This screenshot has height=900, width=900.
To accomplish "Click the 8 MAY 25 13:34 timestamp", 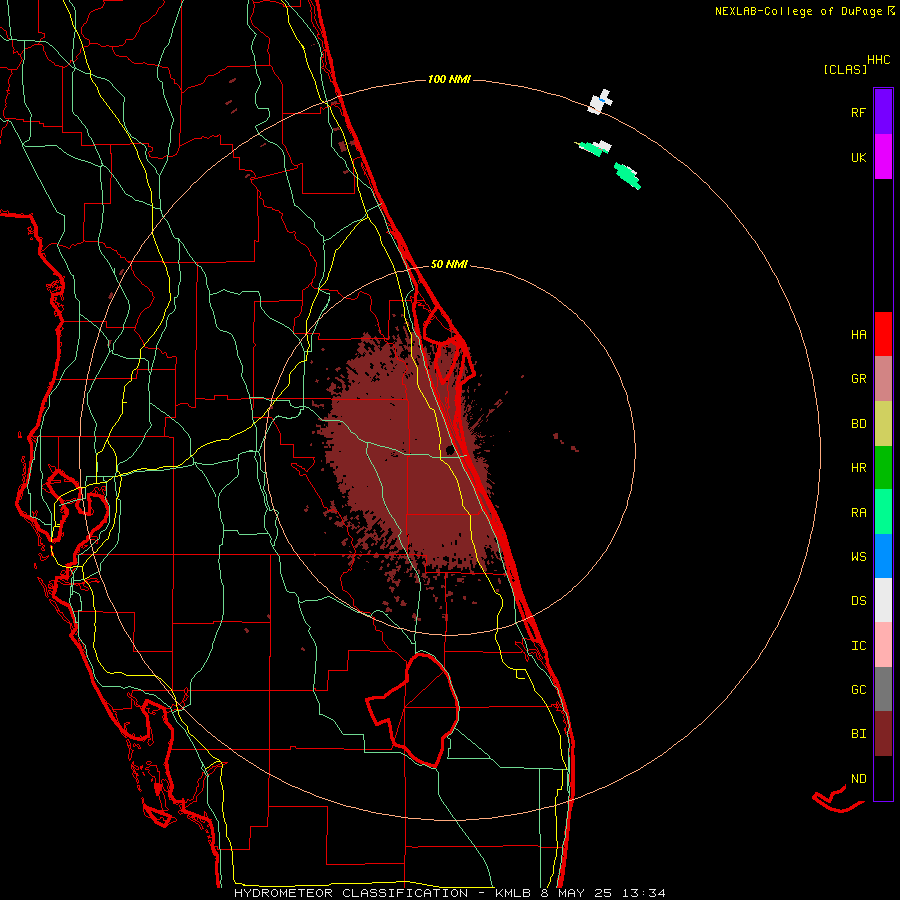I will (x=603, y=893).
